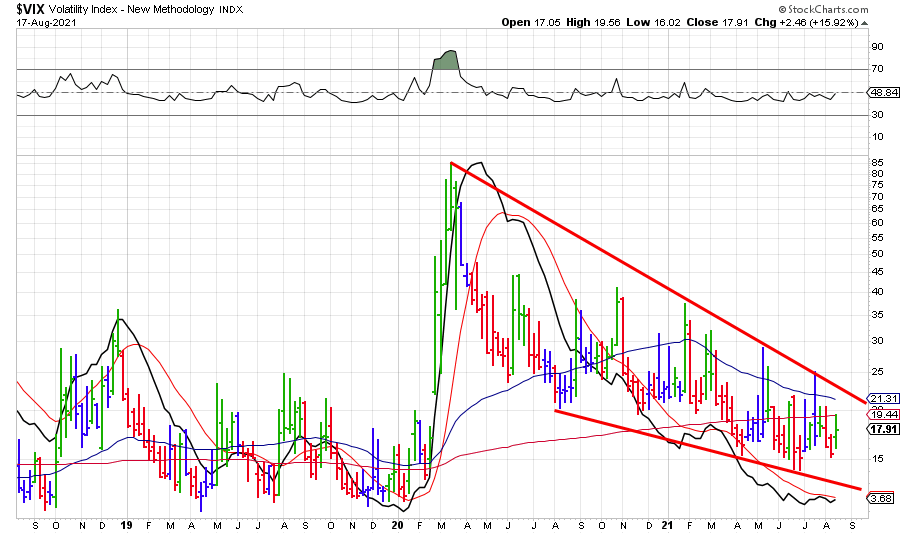The image size is (900, 534).
Task: Click the INDX exchange label
Action: click(230, 10)
